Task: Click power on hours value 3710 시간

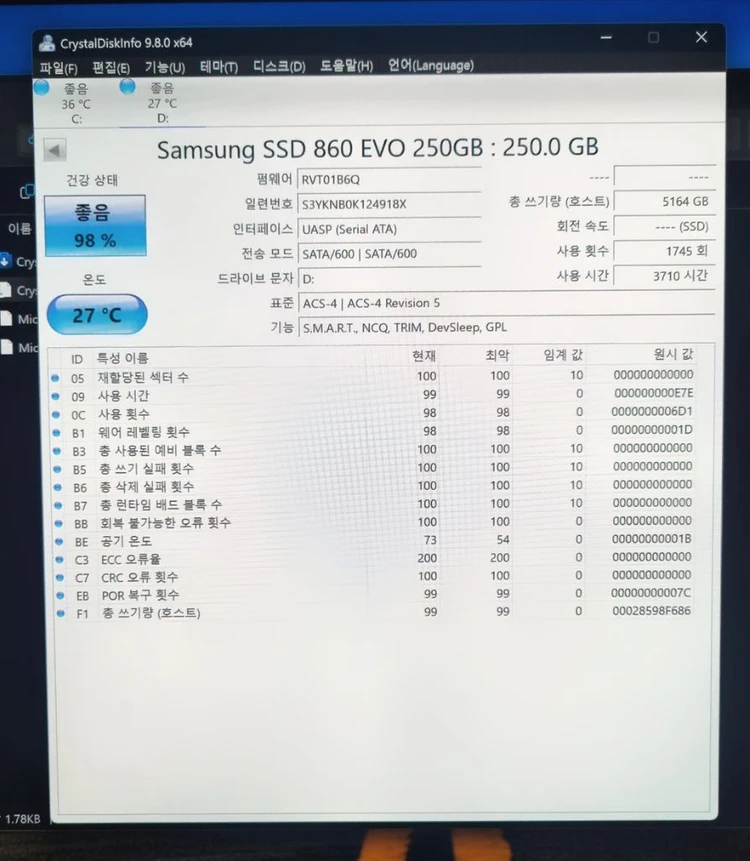Action: (x=664, y=276)
